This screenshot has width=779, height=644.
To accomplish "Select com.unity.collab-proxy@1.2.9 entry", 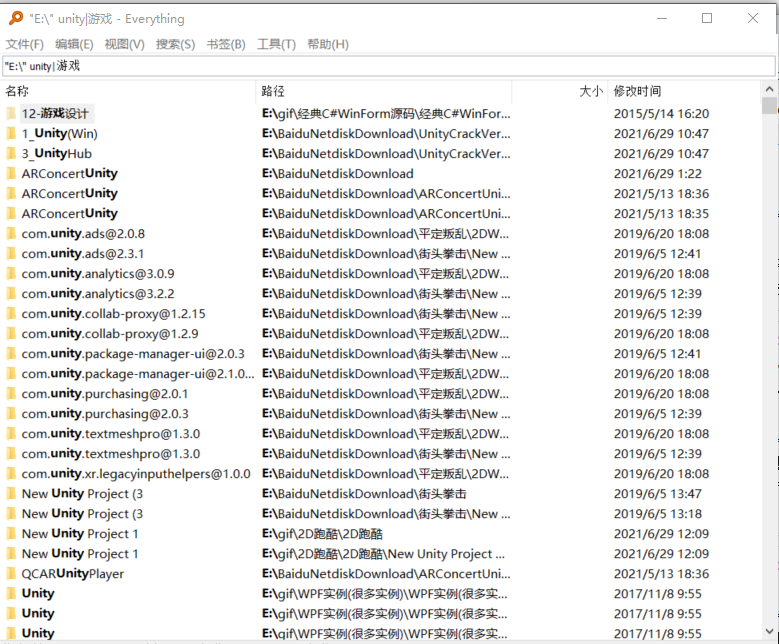I will point(110,334).
